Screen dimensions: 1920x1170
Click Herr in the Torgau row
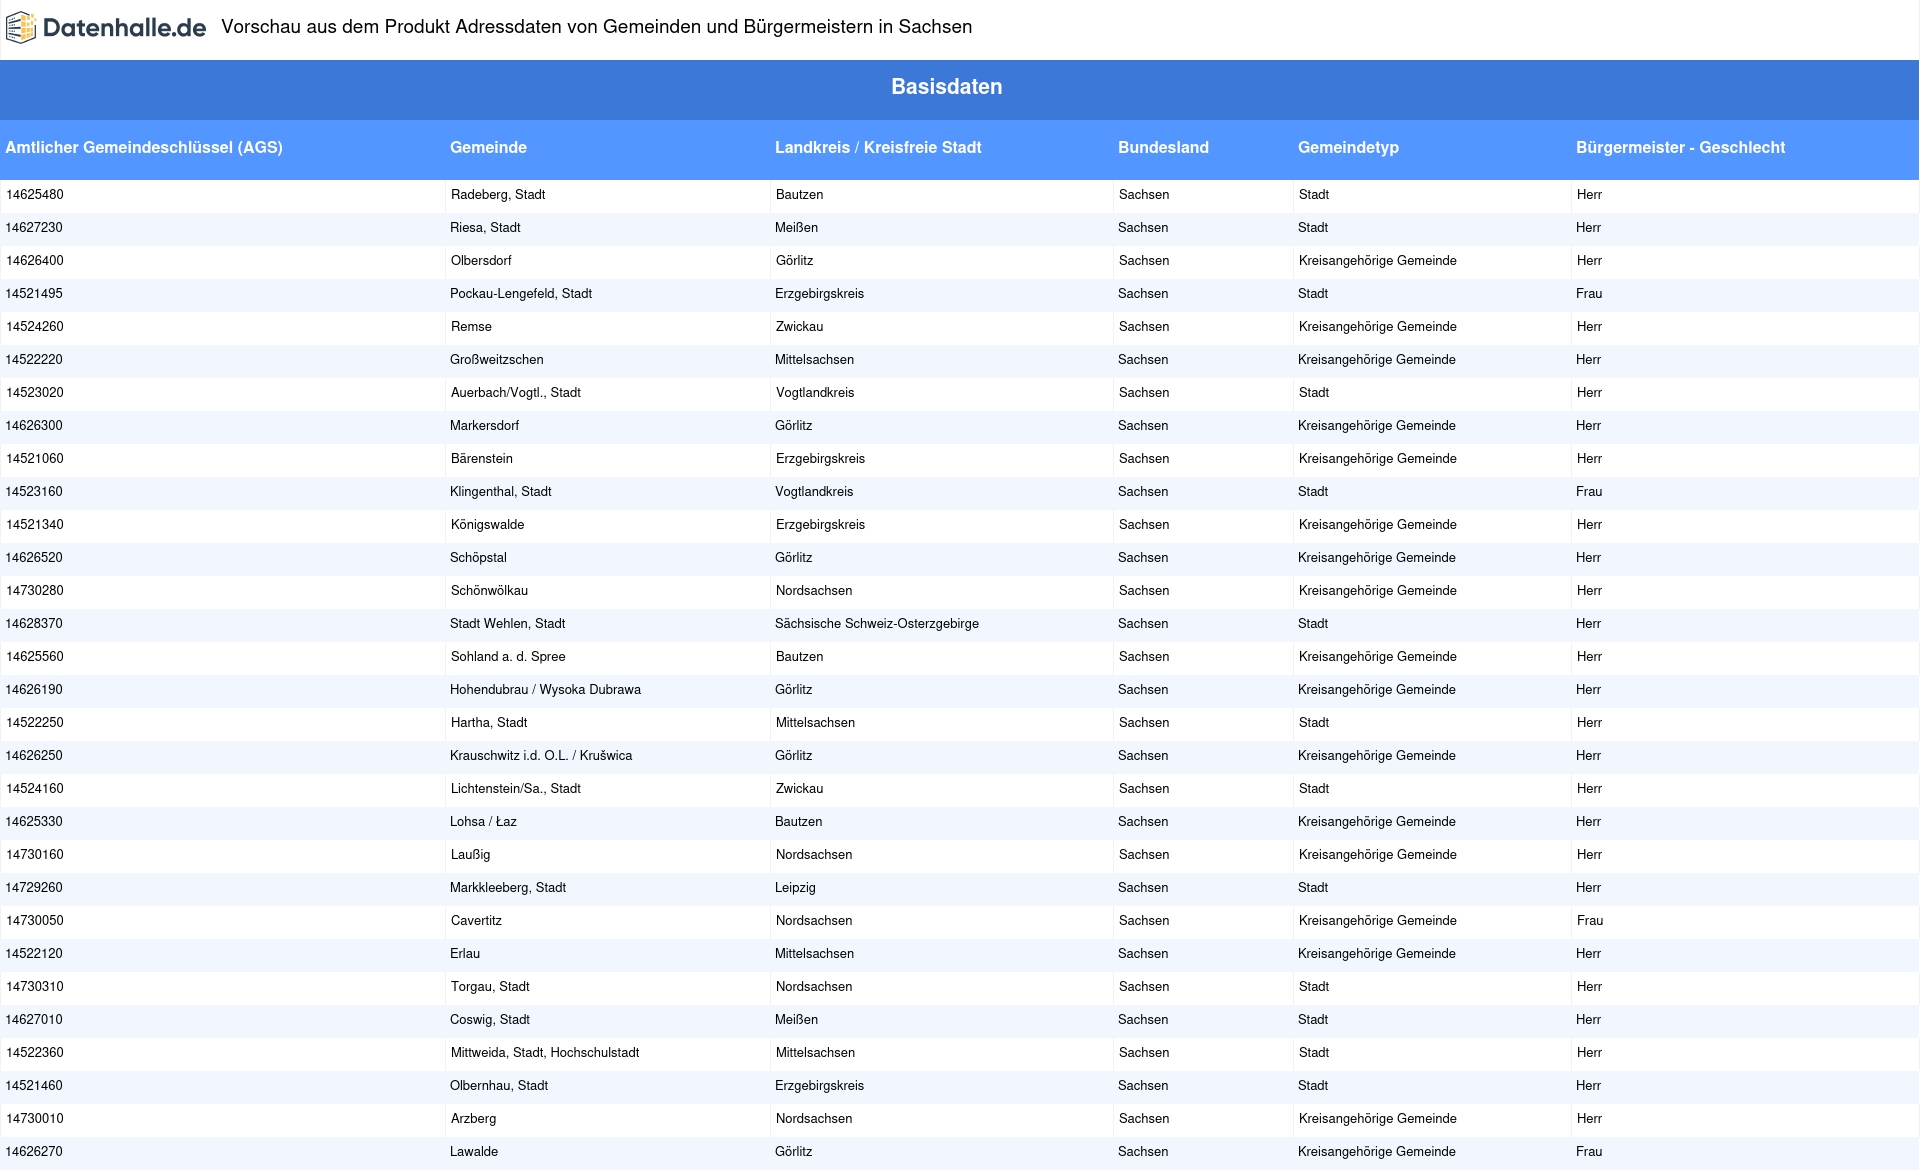click(1590, 987)
